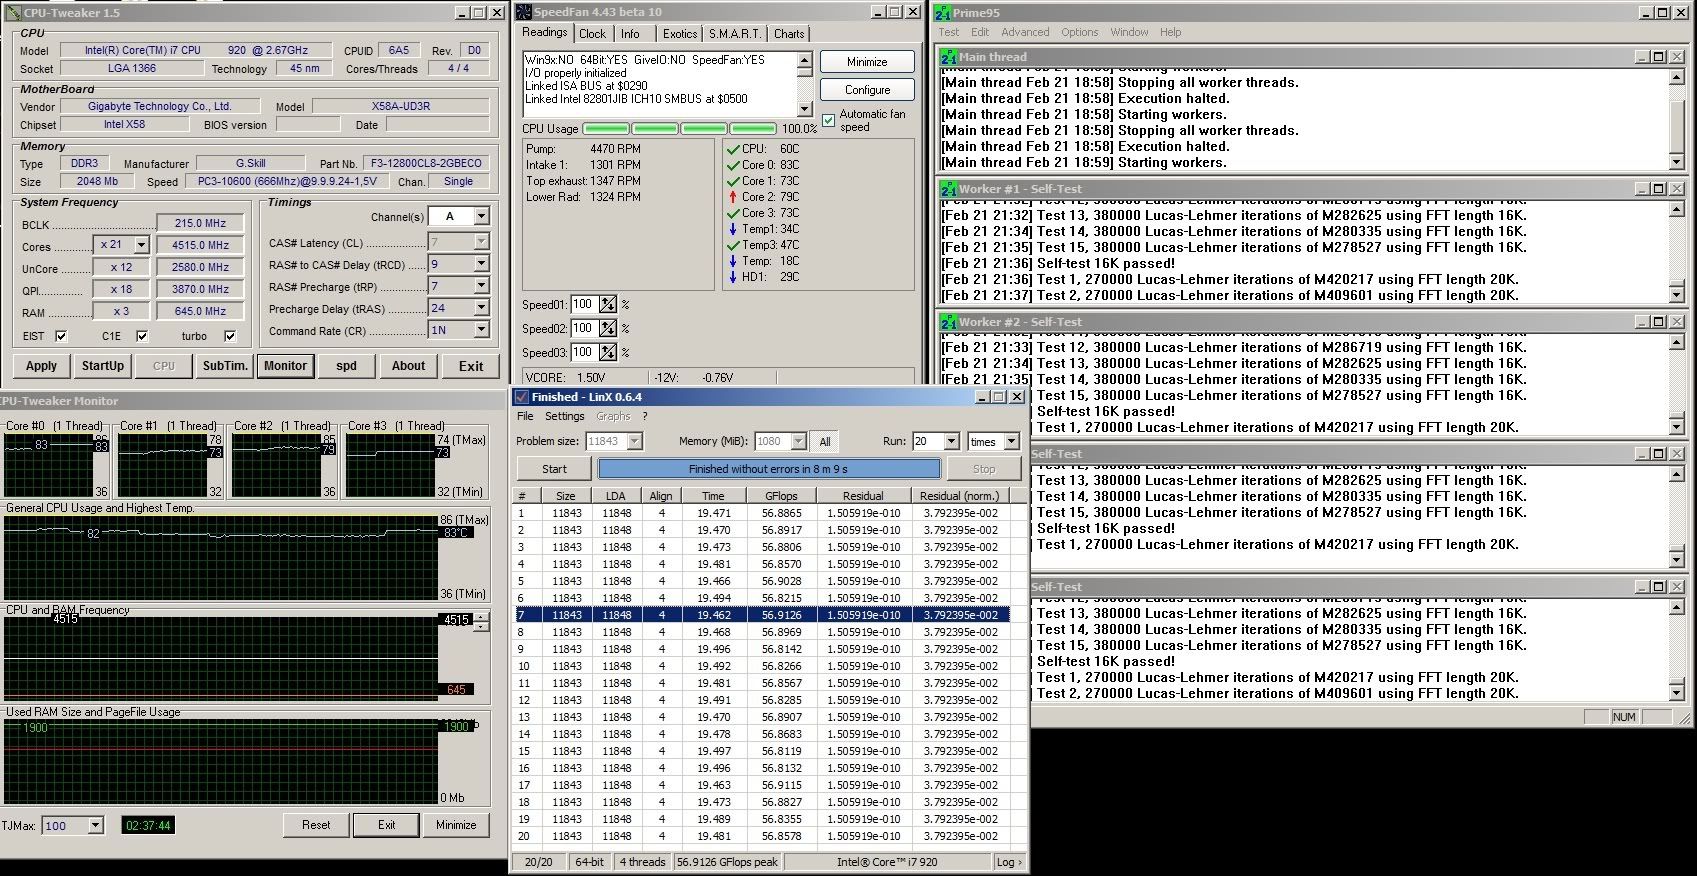Open the Prime95 Advanced menu
Screen dimensions: 1697x876
tap(1025, 32)
